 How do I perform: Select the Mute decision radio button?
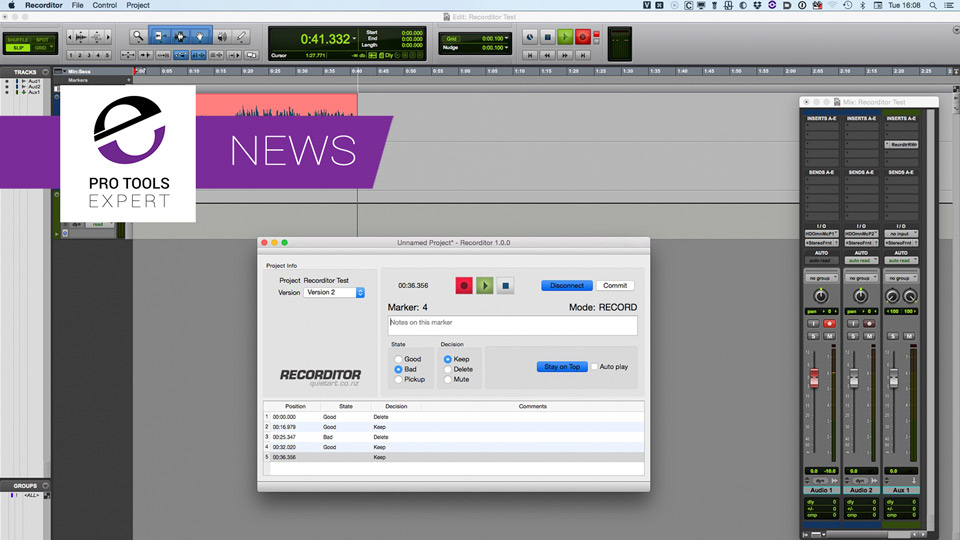[448, 380]
